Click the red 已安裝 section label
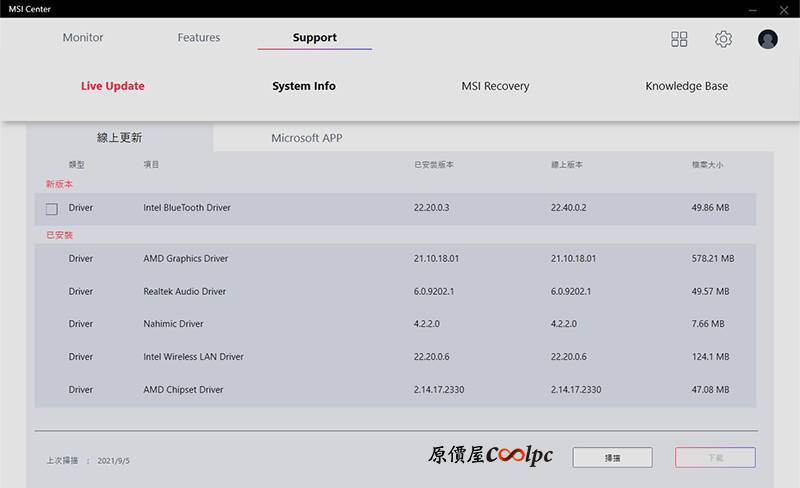The width and height of the screenshot is (800, 488). [59, 235]
